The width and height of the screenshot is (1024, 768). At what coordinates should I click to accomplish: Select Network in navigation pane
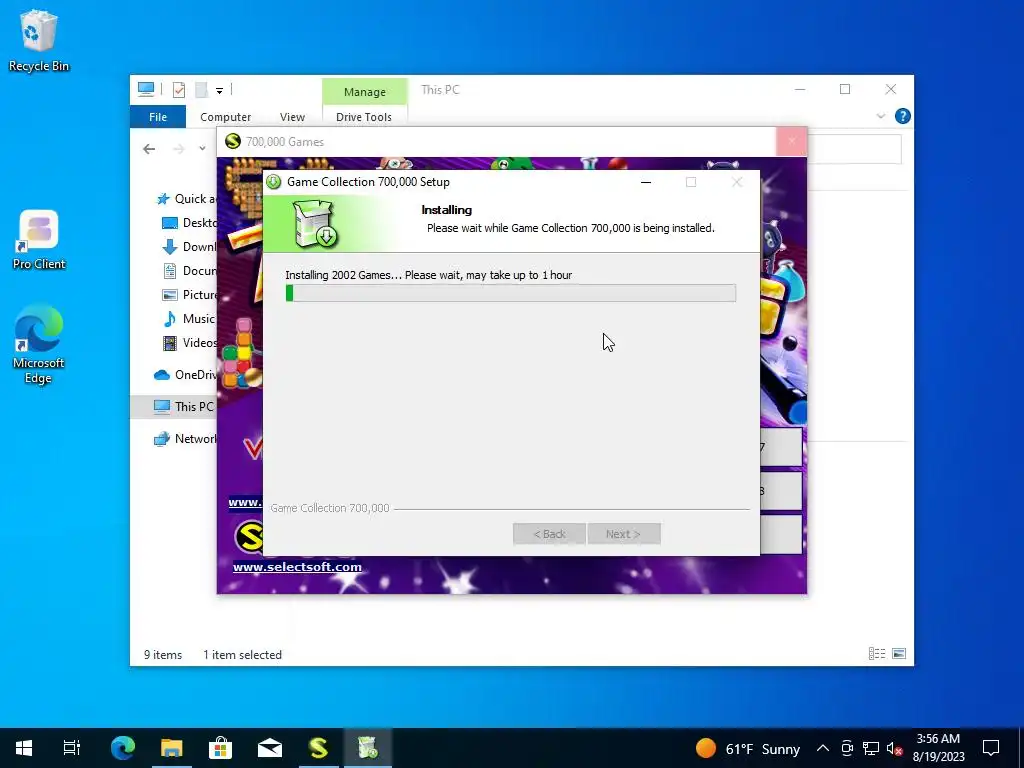185,439
